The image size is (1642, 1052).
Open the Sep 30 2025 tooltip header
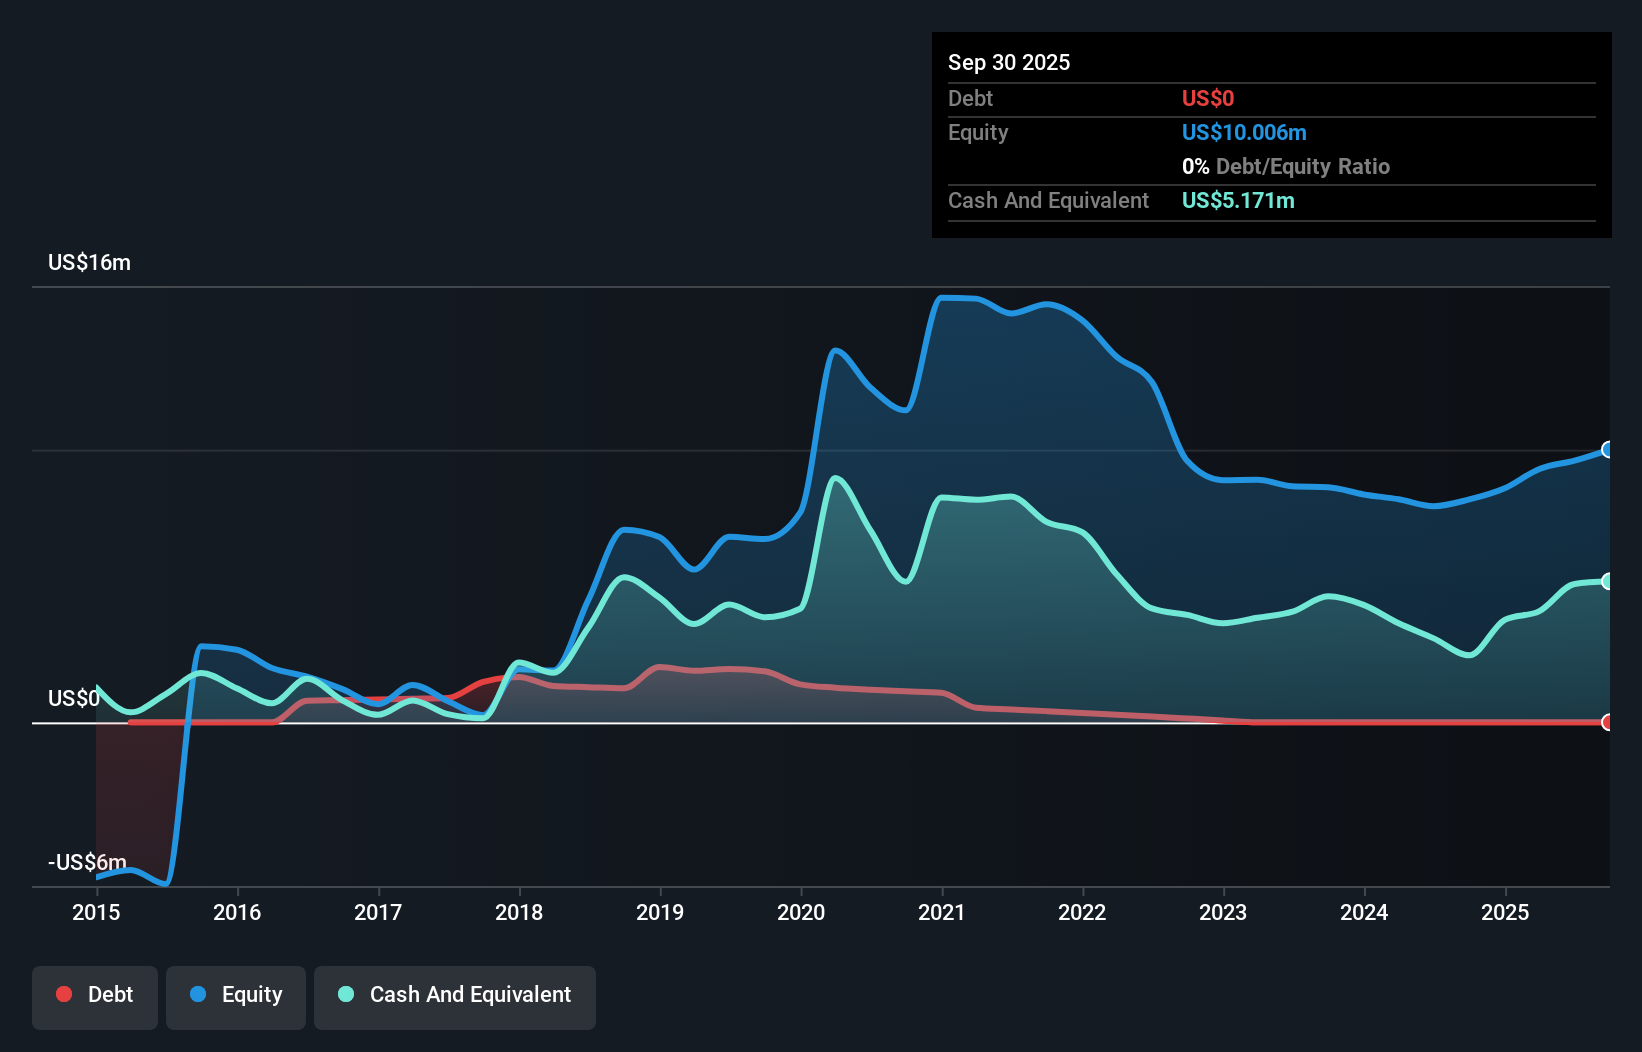[1009, 62]
